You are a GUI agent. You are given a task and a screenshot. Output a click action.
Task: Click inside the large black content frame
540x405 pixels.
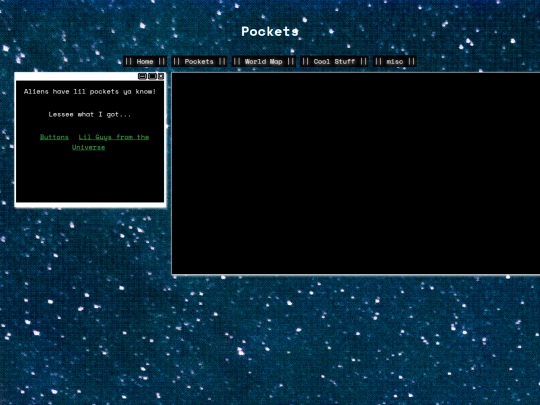(x=356, y=174)
